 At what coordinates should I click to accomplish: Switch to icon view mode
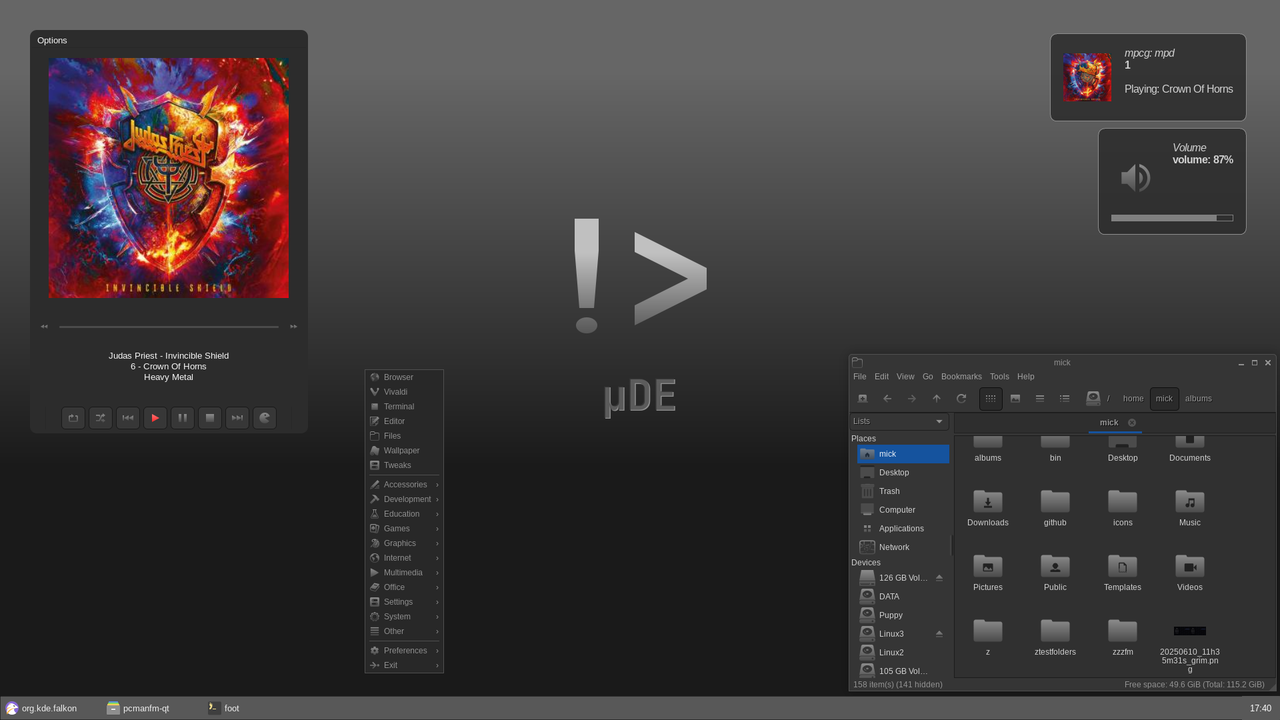[x=991, y=398]
